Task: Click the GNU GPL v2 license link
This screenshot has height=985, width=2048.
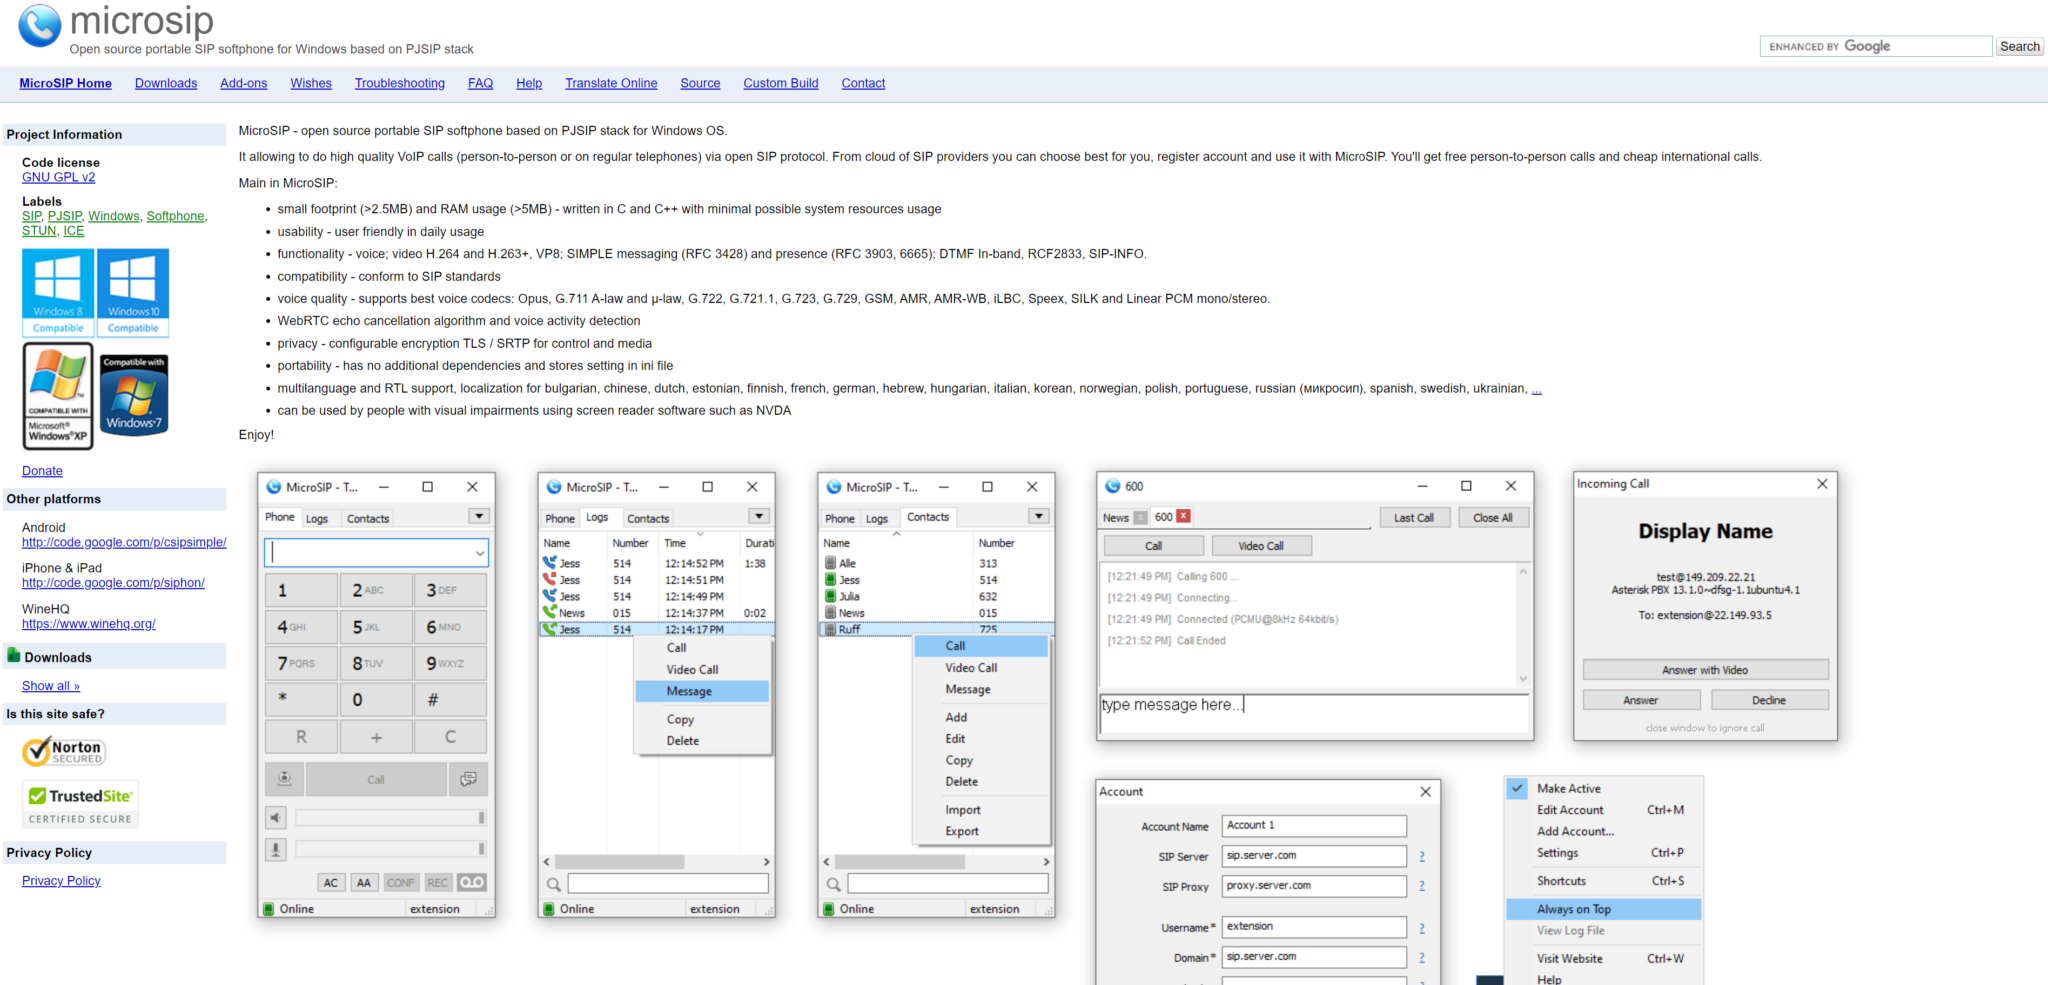Action: point(58,177)
